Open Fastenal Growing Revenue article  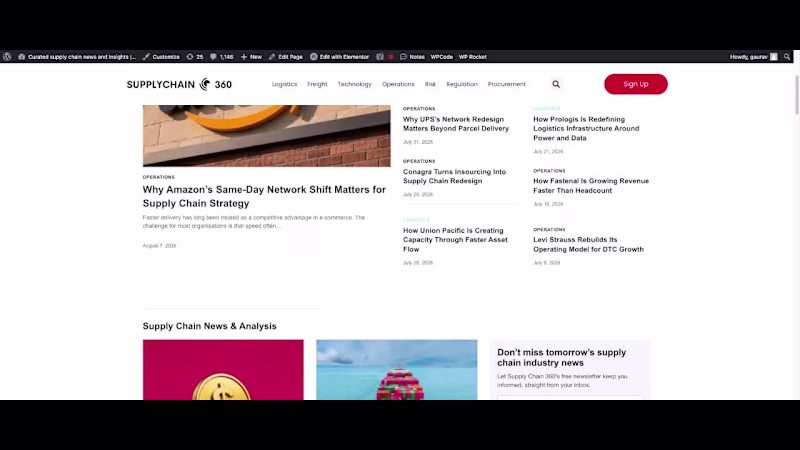coord(591,186)
